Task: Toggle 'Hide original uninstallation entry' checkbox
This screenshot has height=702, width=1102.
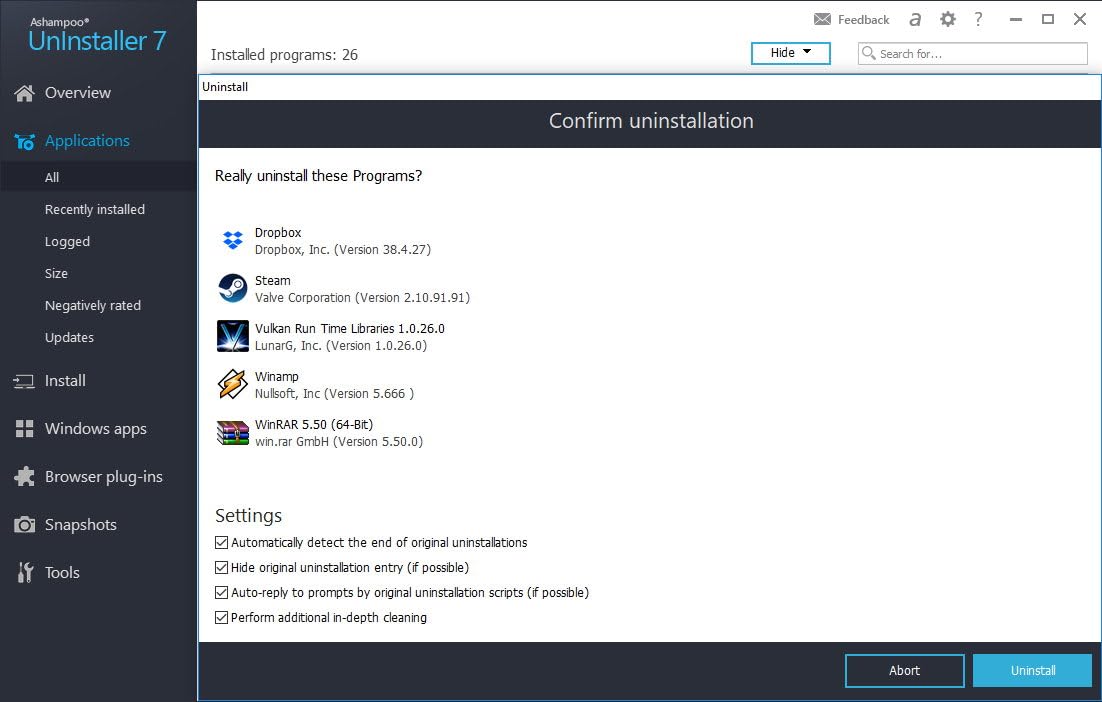Action: [x=221, y=567]
